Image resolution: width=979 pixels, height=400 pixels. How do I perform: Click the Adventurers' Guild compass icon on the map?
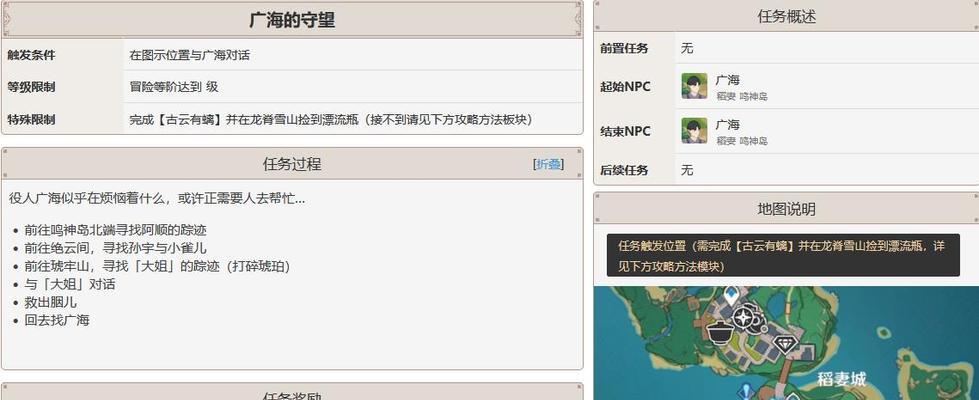[x=744, y=318]
